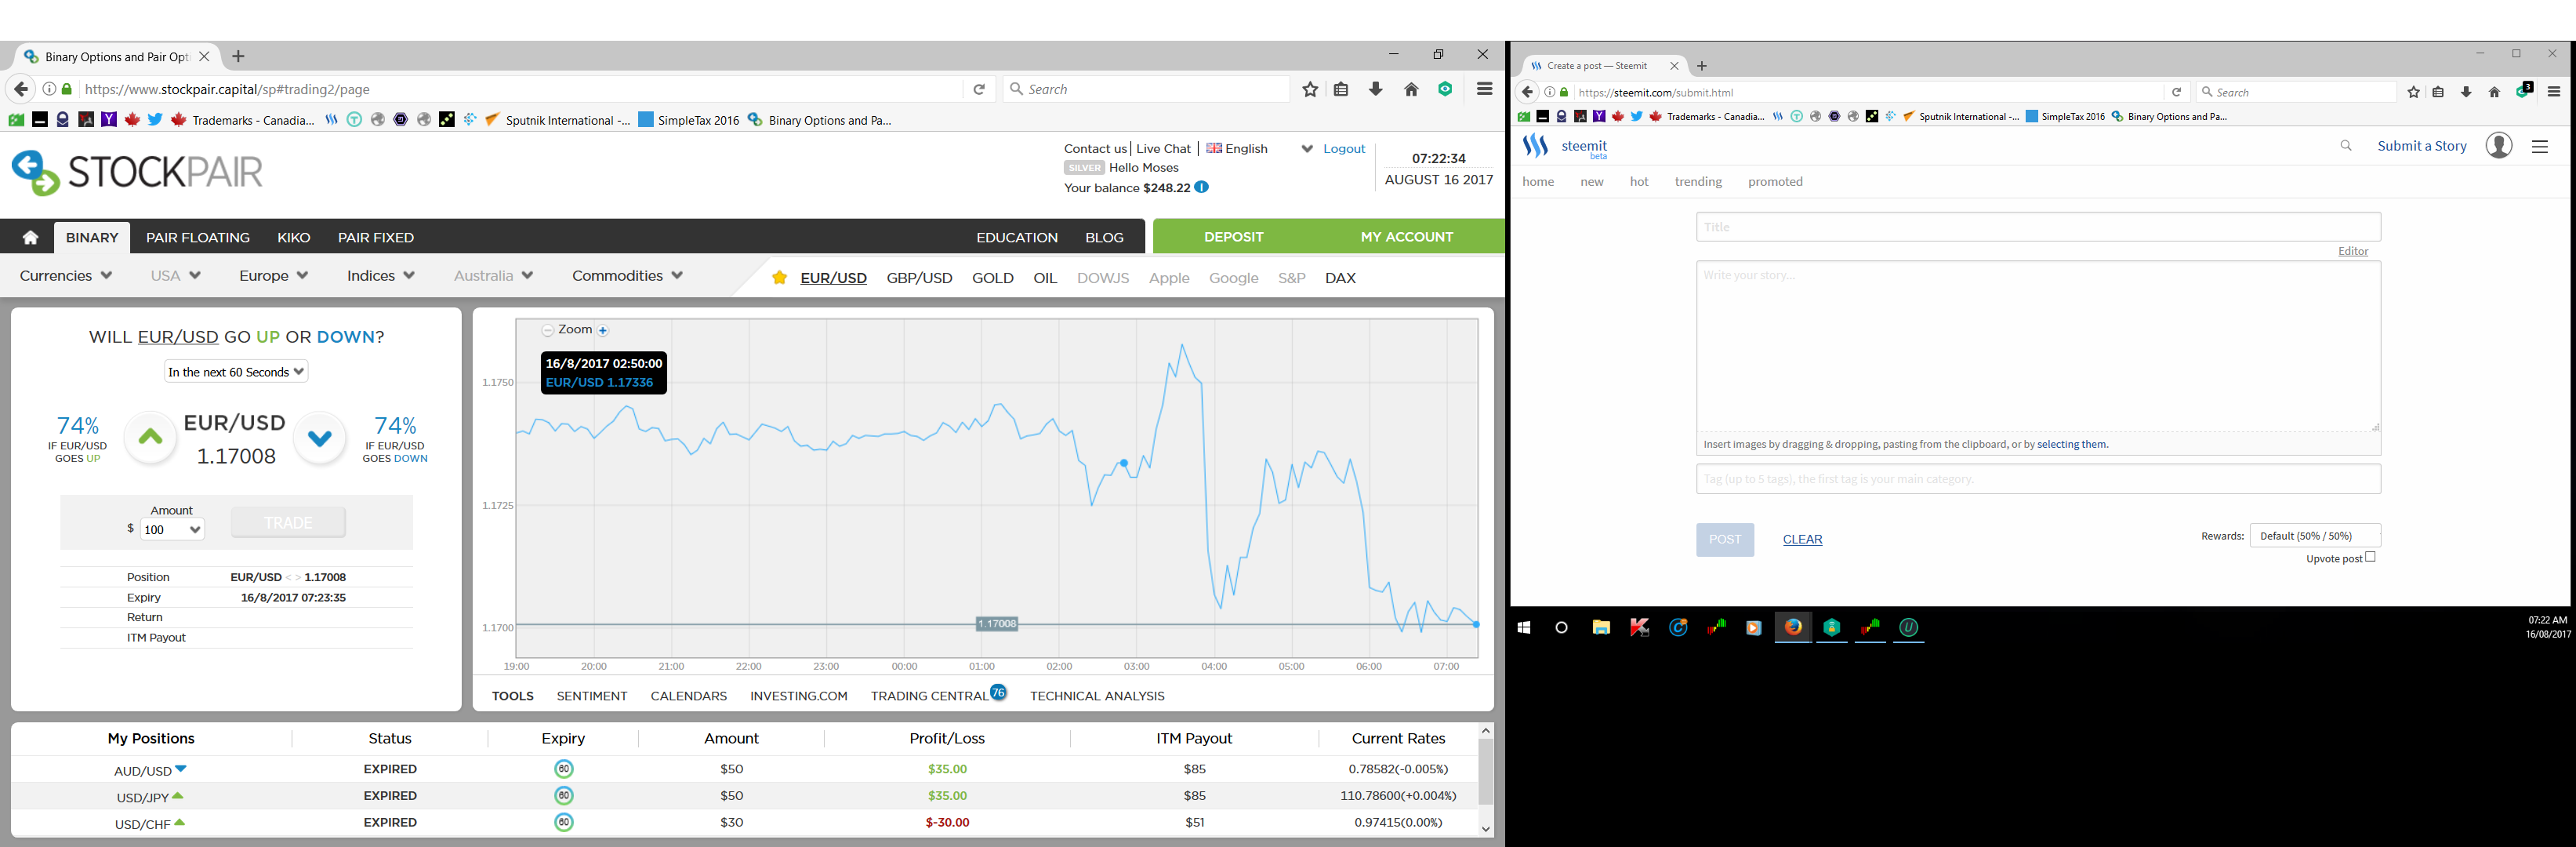Tick the Upvote post checkbox

coord(2370,557)
